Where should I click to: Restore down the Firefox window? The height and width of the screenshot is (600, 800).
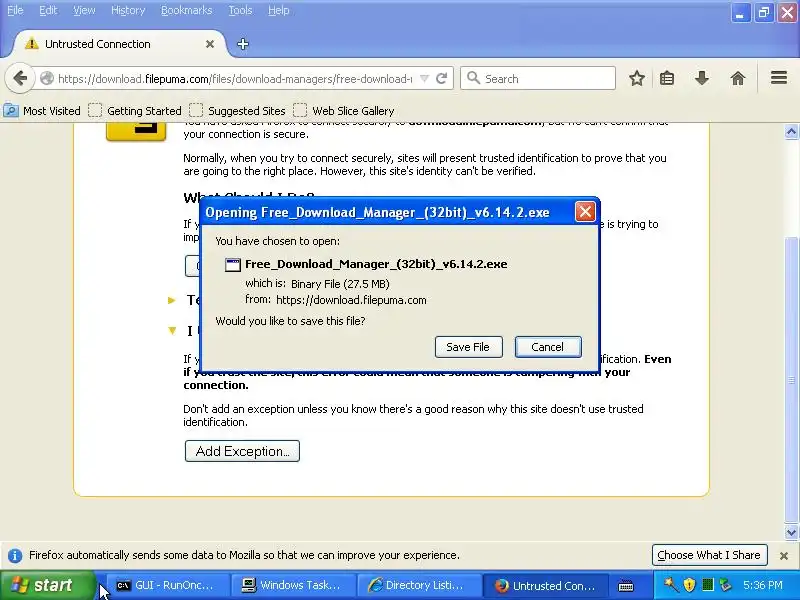click(x=763, y=13)
